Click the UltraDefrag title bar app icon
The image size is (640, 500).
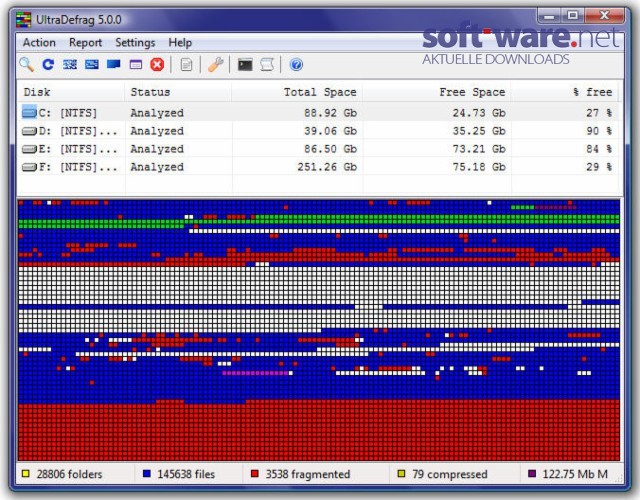[x=23, y=20]
